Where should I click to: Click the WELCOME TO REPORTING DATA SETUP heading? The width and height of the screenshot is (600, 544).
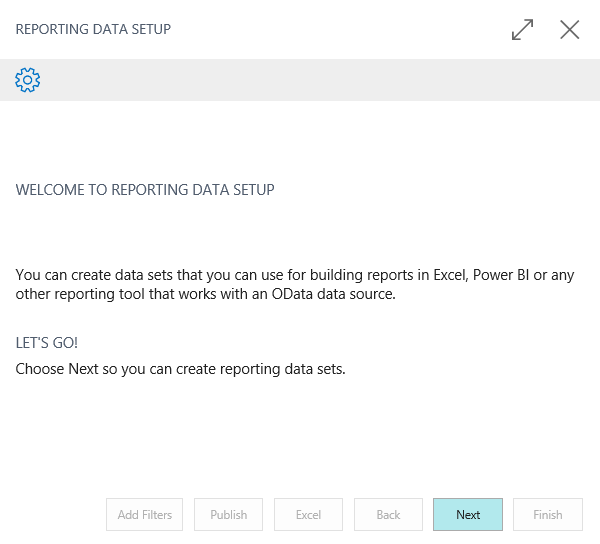[x=145, y=190]
